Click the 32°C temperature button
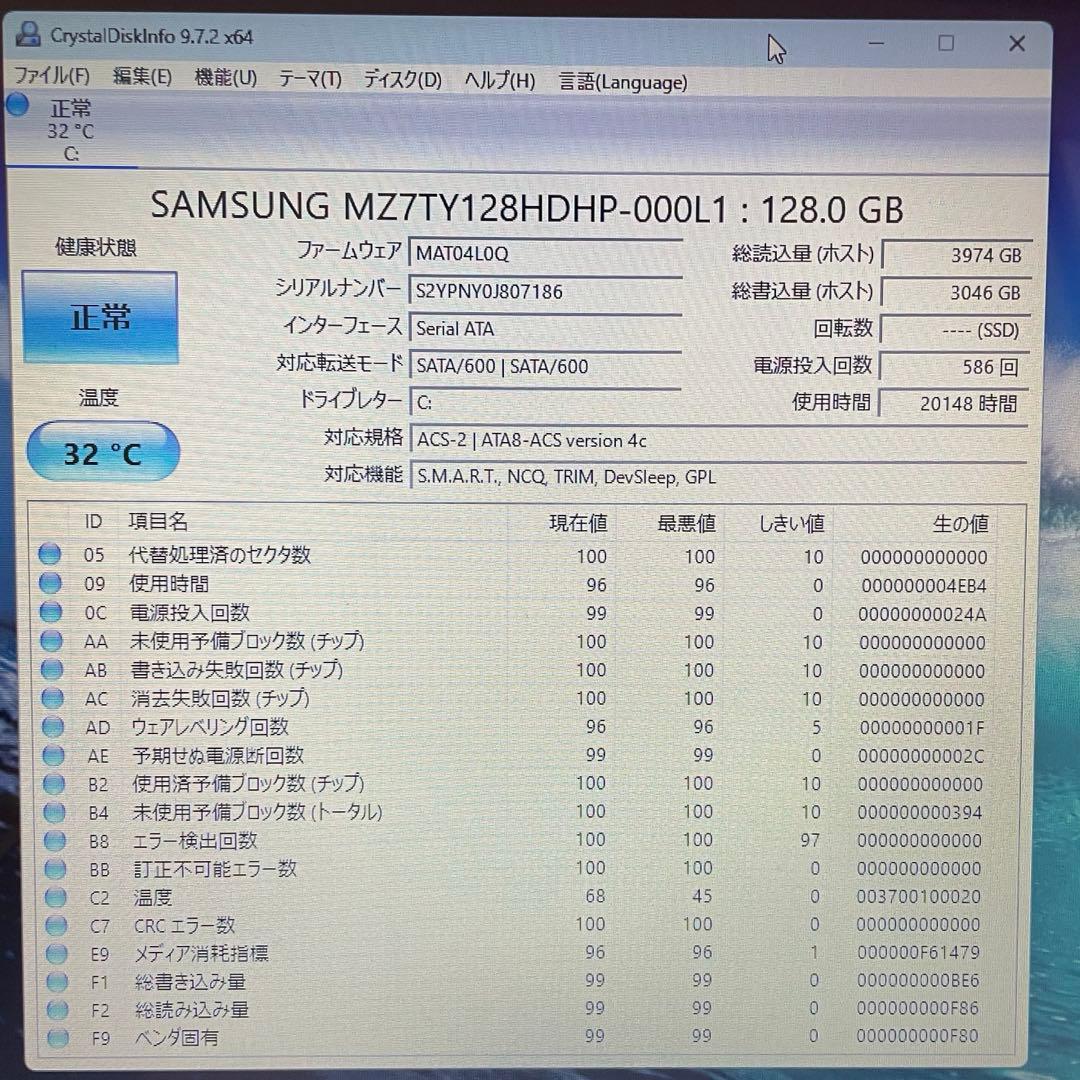The width and height of the screenshot is (1080, 1080). [x=102, y=452]
